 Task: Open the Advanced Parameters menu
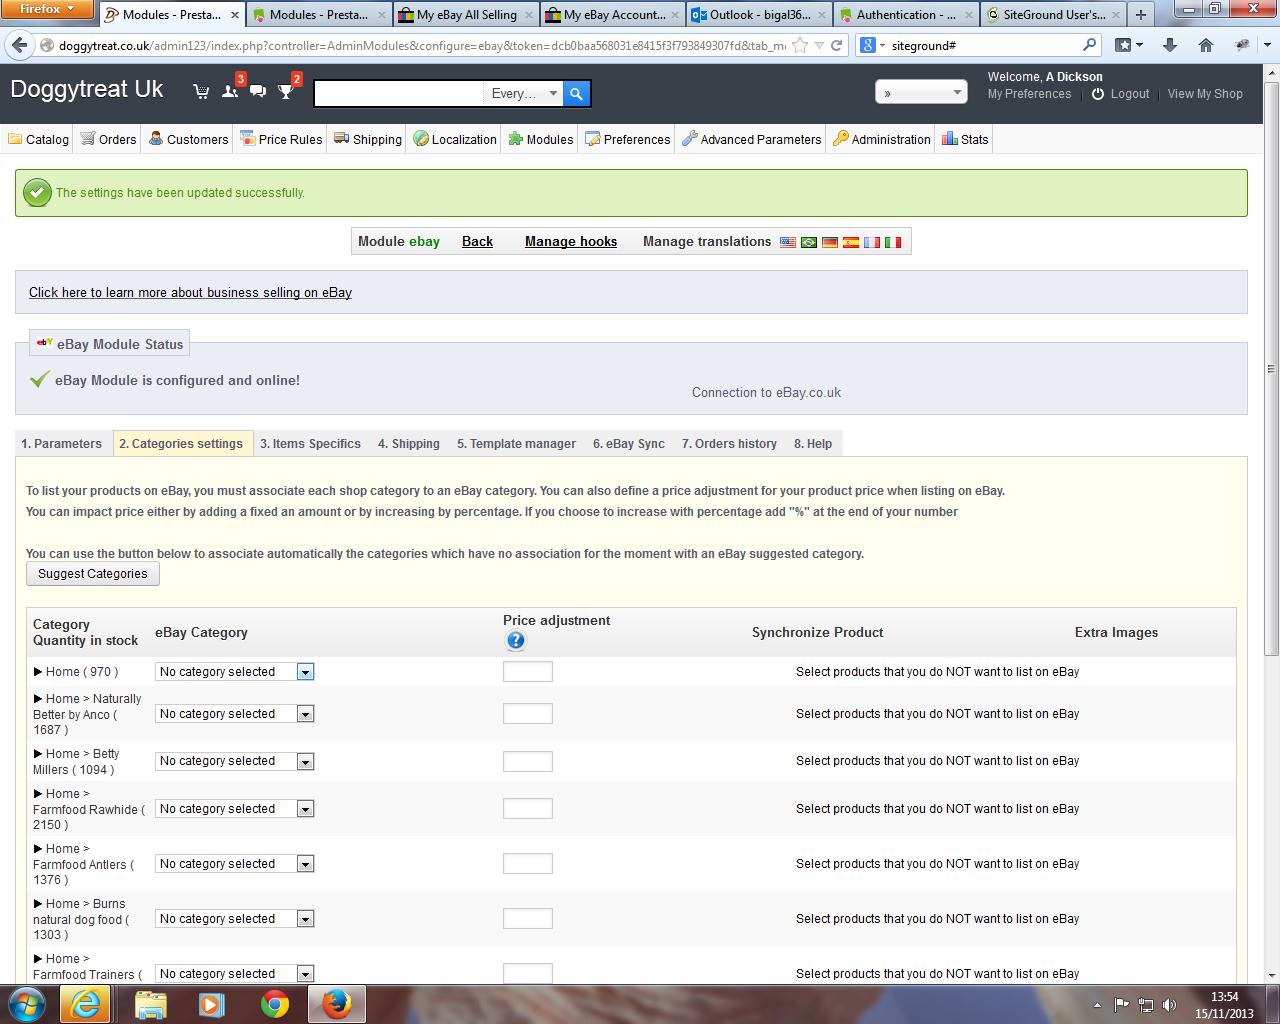point(752,140)
